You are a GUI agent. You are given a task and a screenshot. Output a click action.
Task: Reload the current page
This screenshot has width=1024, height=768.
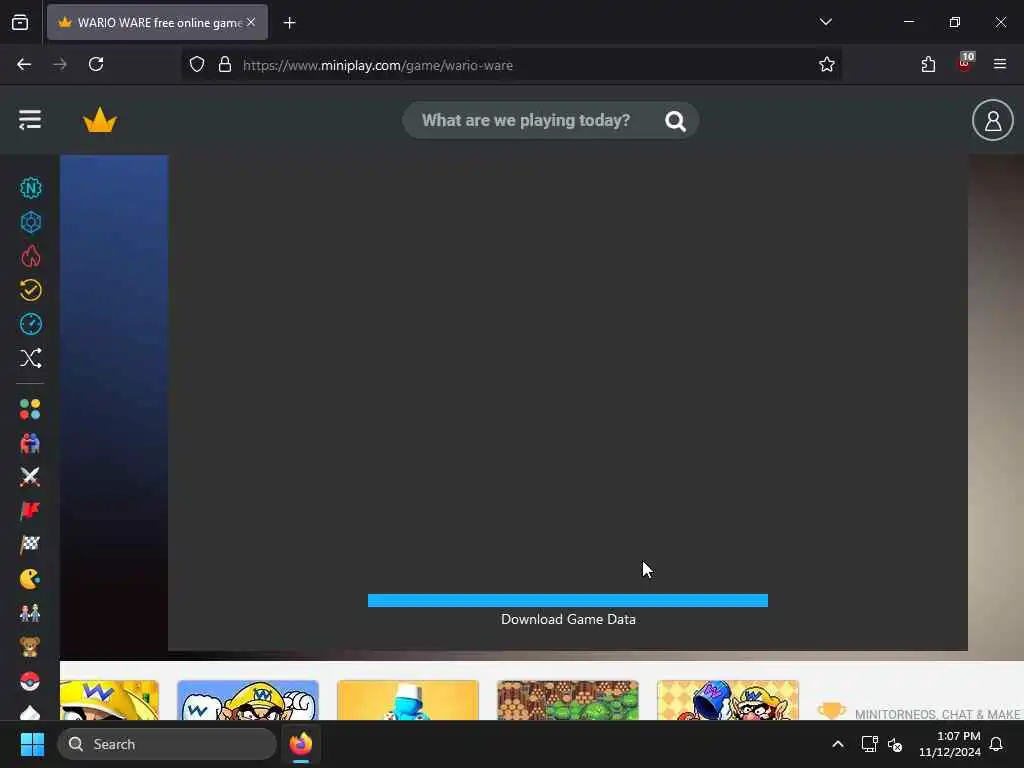tap(96, 65)
